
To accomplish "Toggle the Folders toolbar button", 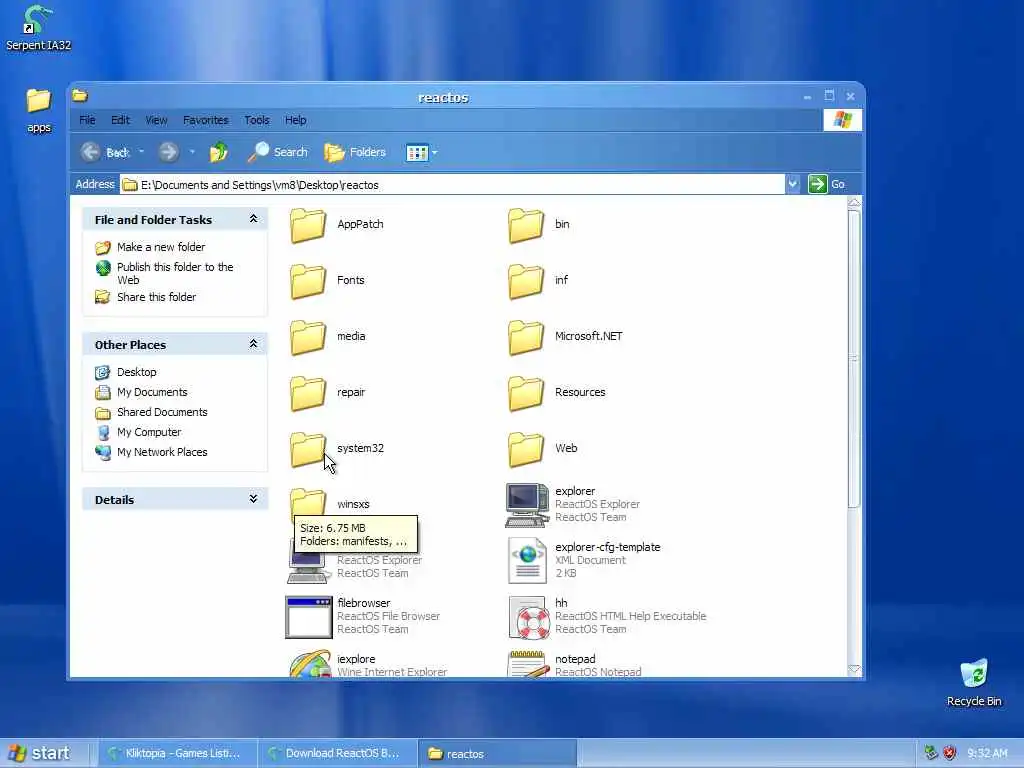I will click(355, 152).
